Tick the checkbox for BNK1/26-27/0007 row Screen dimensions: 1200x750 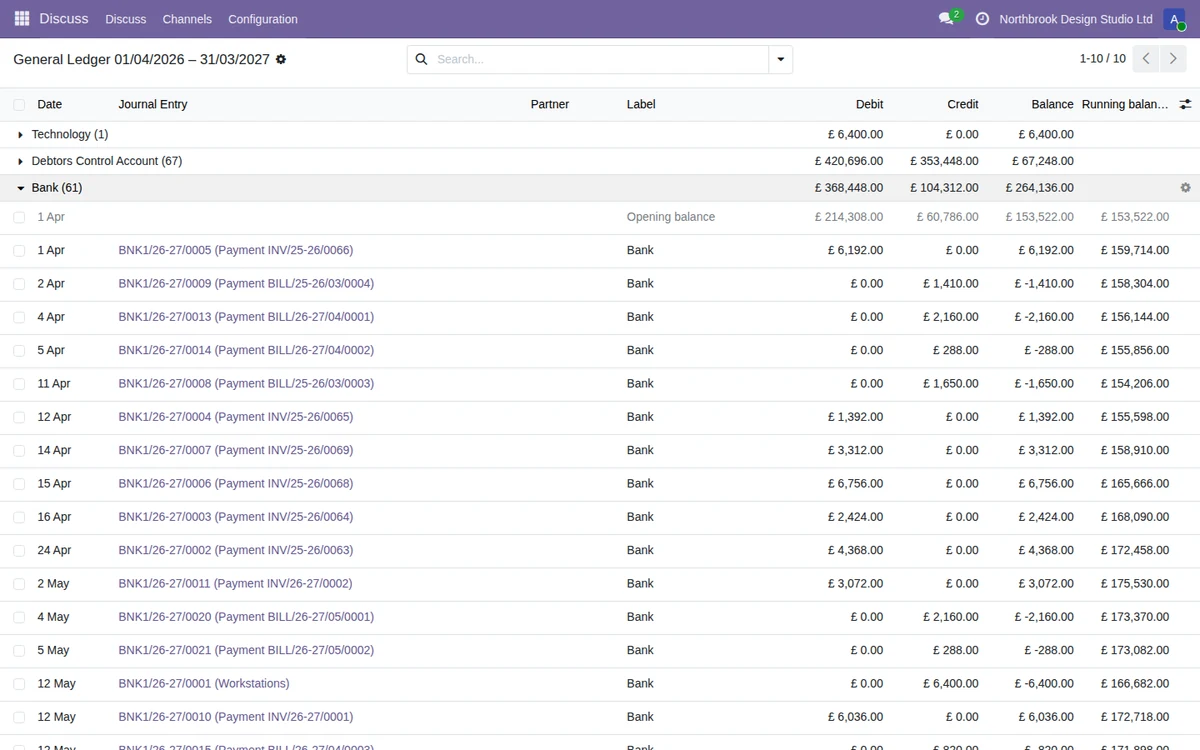pyautogui.click(x=19, y=450)
